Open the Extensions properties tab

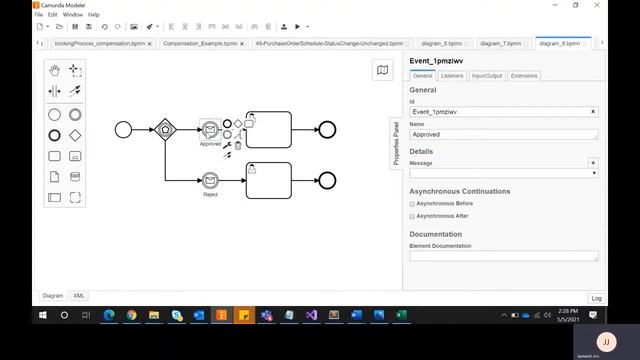pos(524,76)
